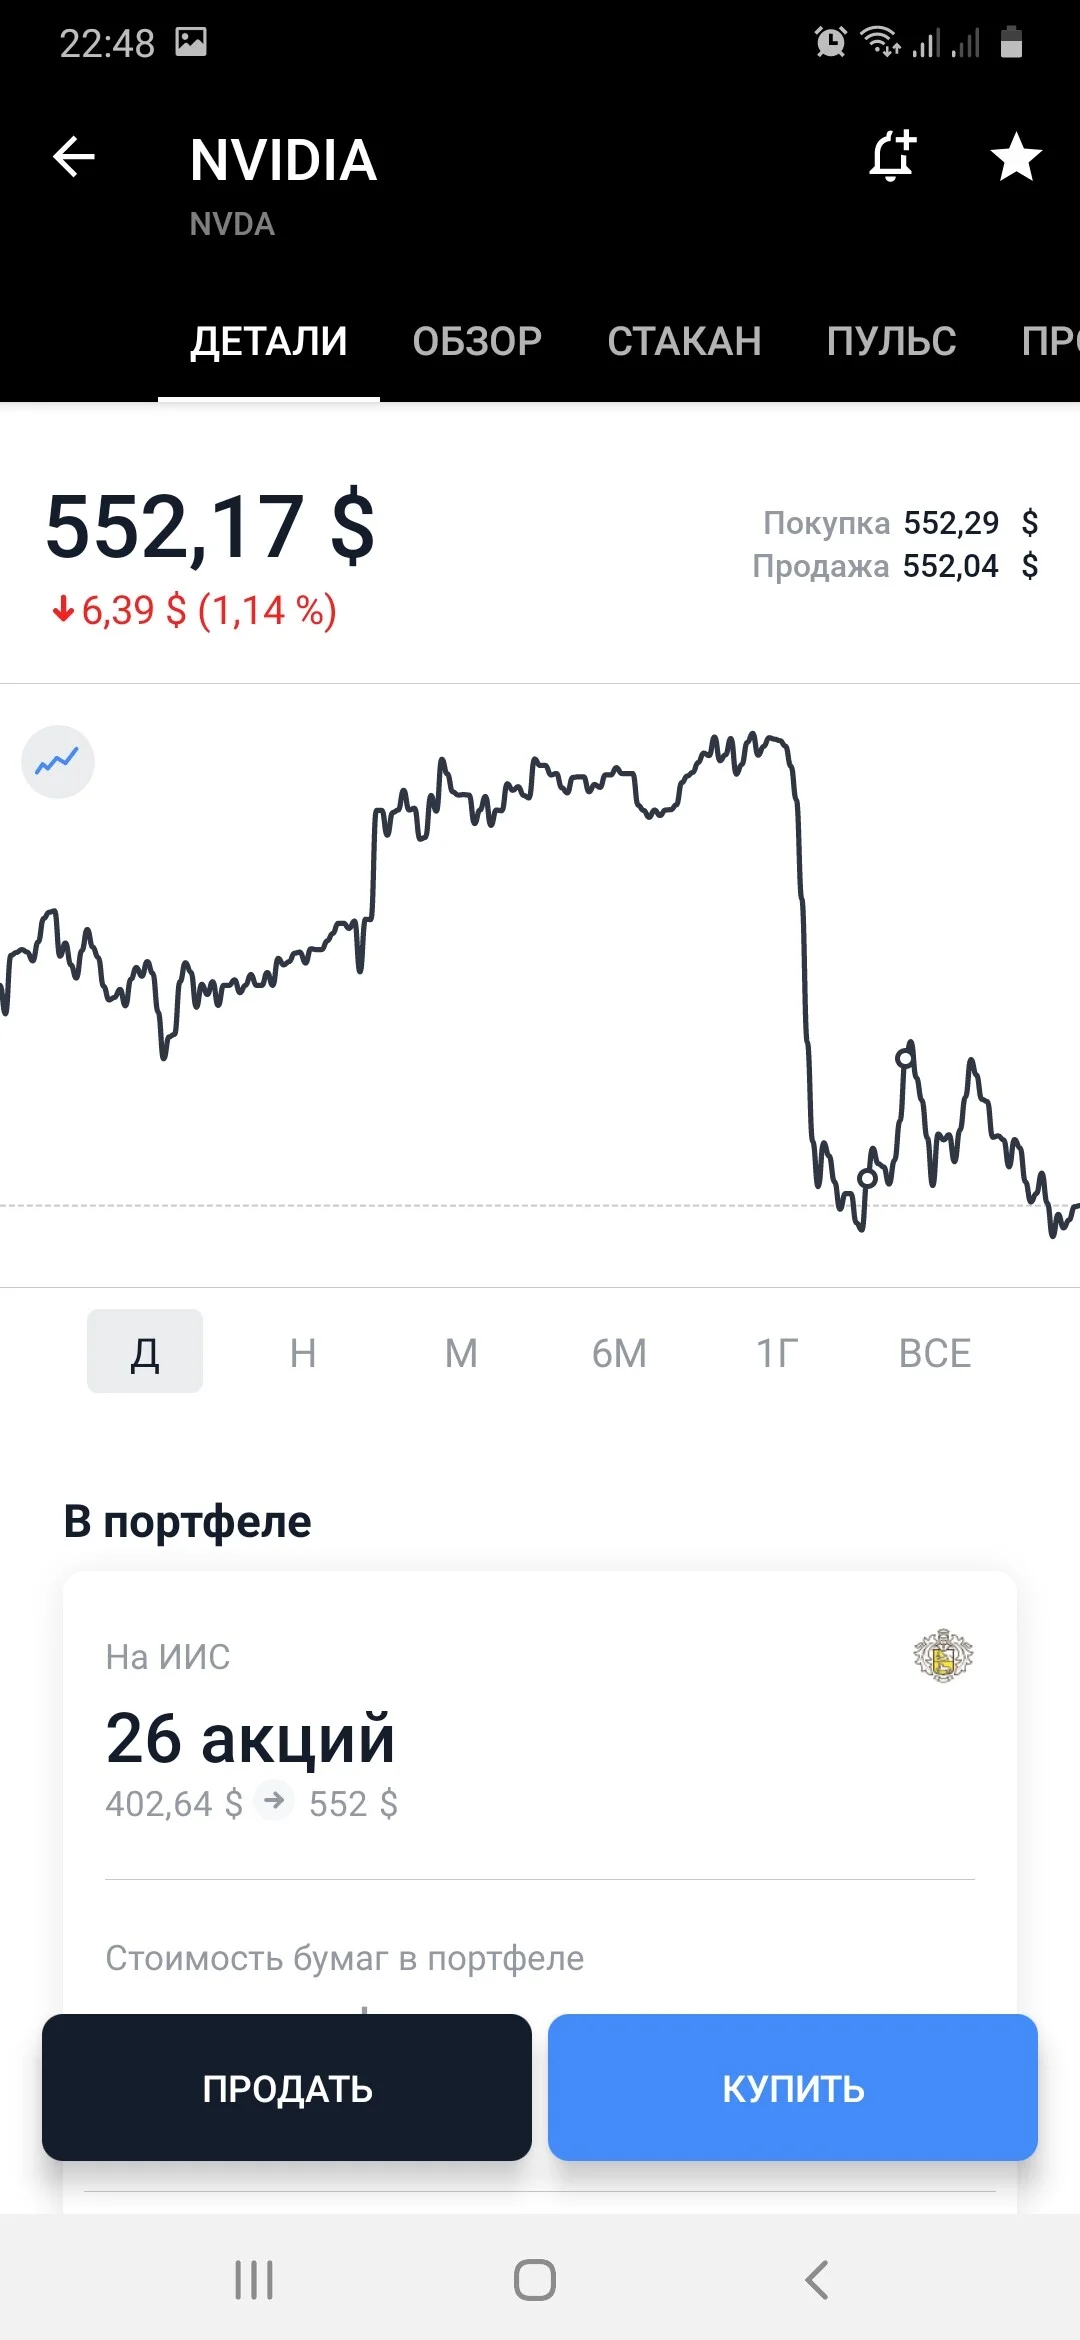This screenshot has width=1080, height=2340.
Task: Select the ДЕТАЛИ tab
Action: tap(269, 341)
